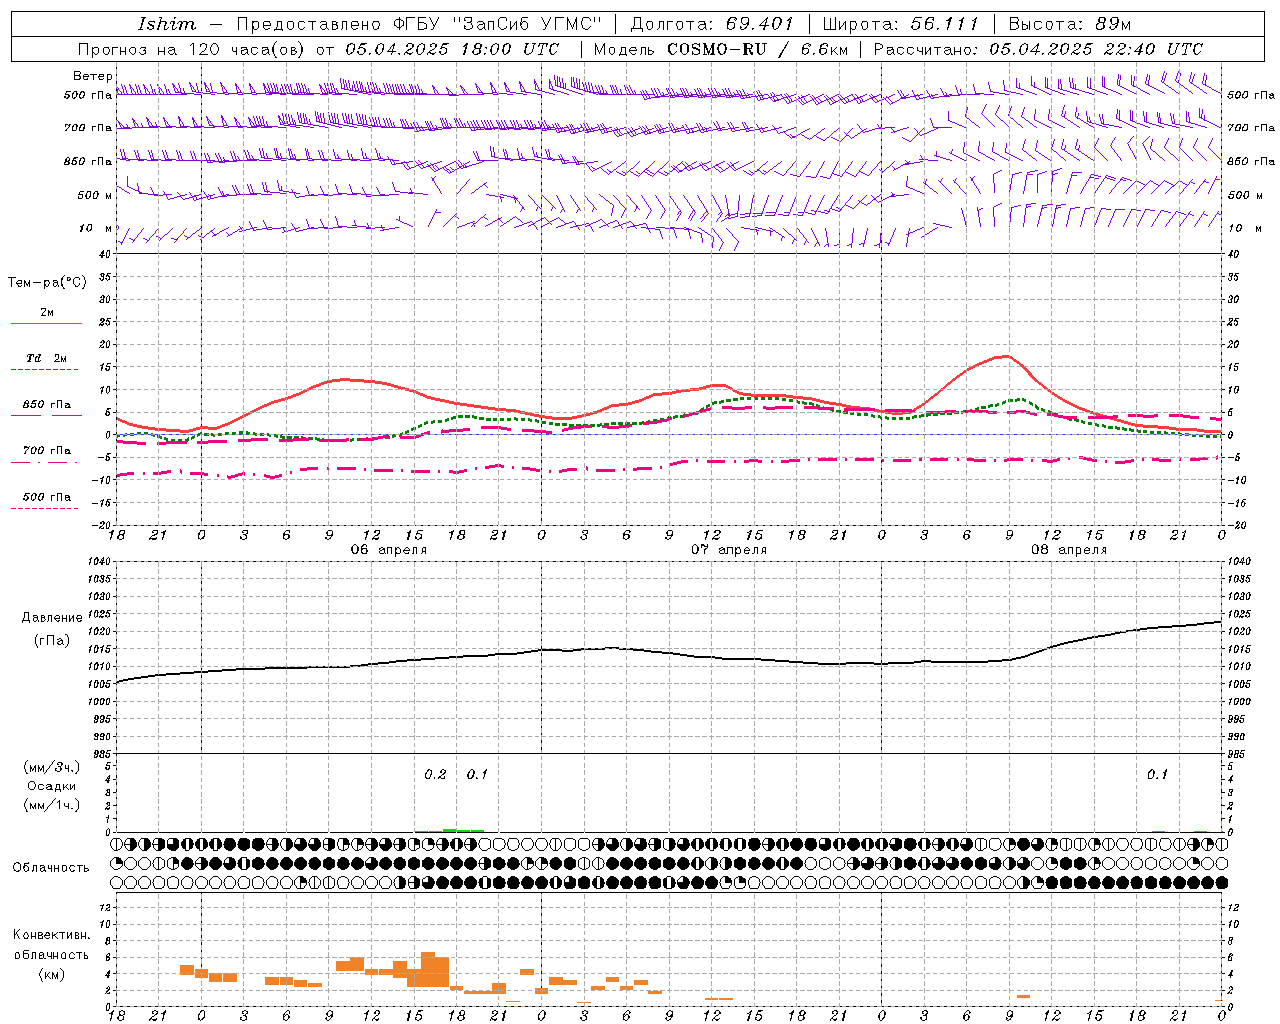Viewport: 1280px width, 1024px height.
Task: Click the 0.2 precipitation amount value
Action: (435, 775)
